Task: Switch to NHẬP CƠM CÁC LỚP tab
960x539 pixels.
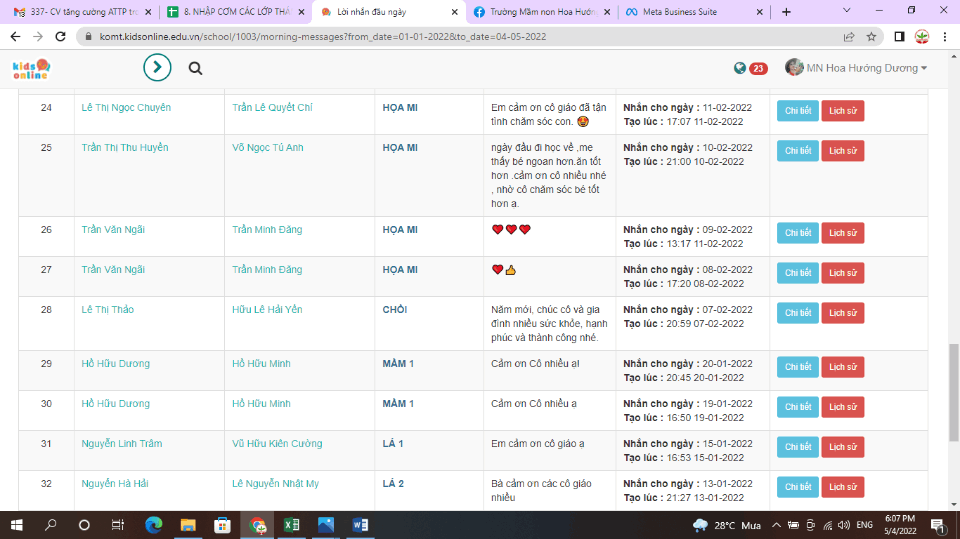Action: (236, 12)
